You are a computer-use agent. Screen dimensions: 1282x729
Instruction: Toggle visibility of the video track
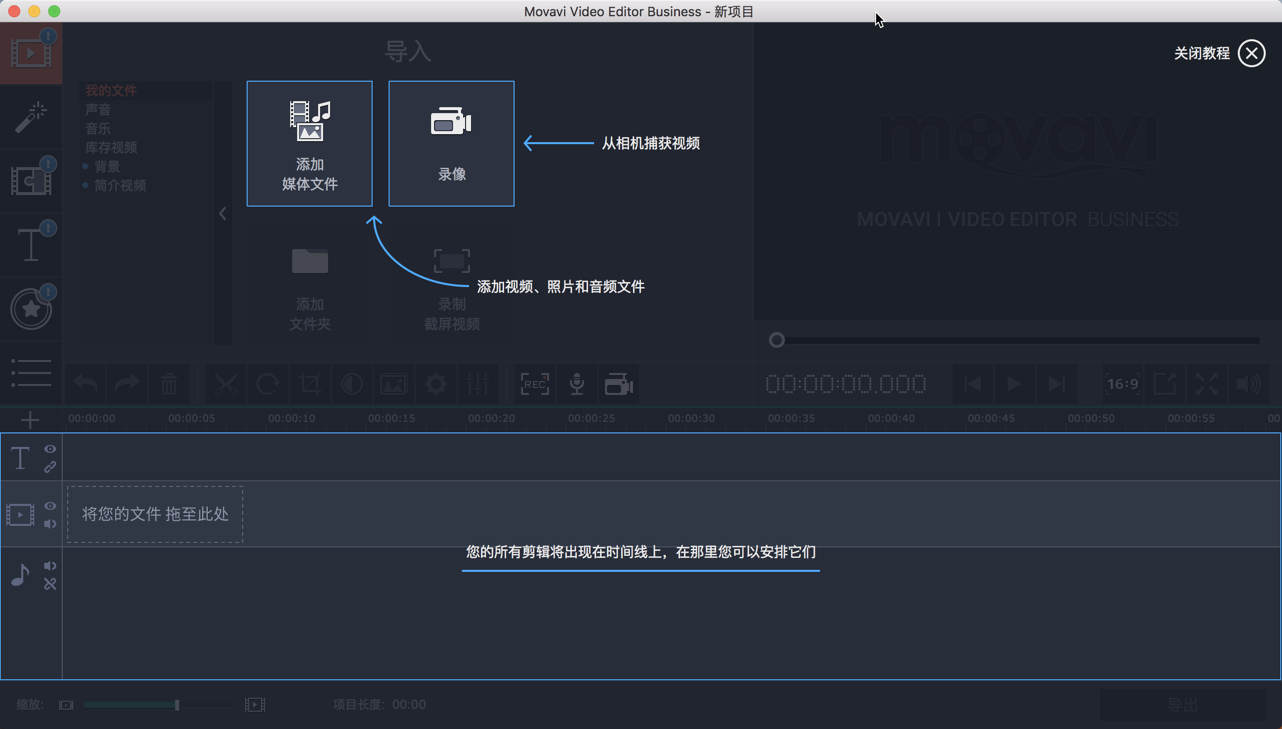click(48, 506)
